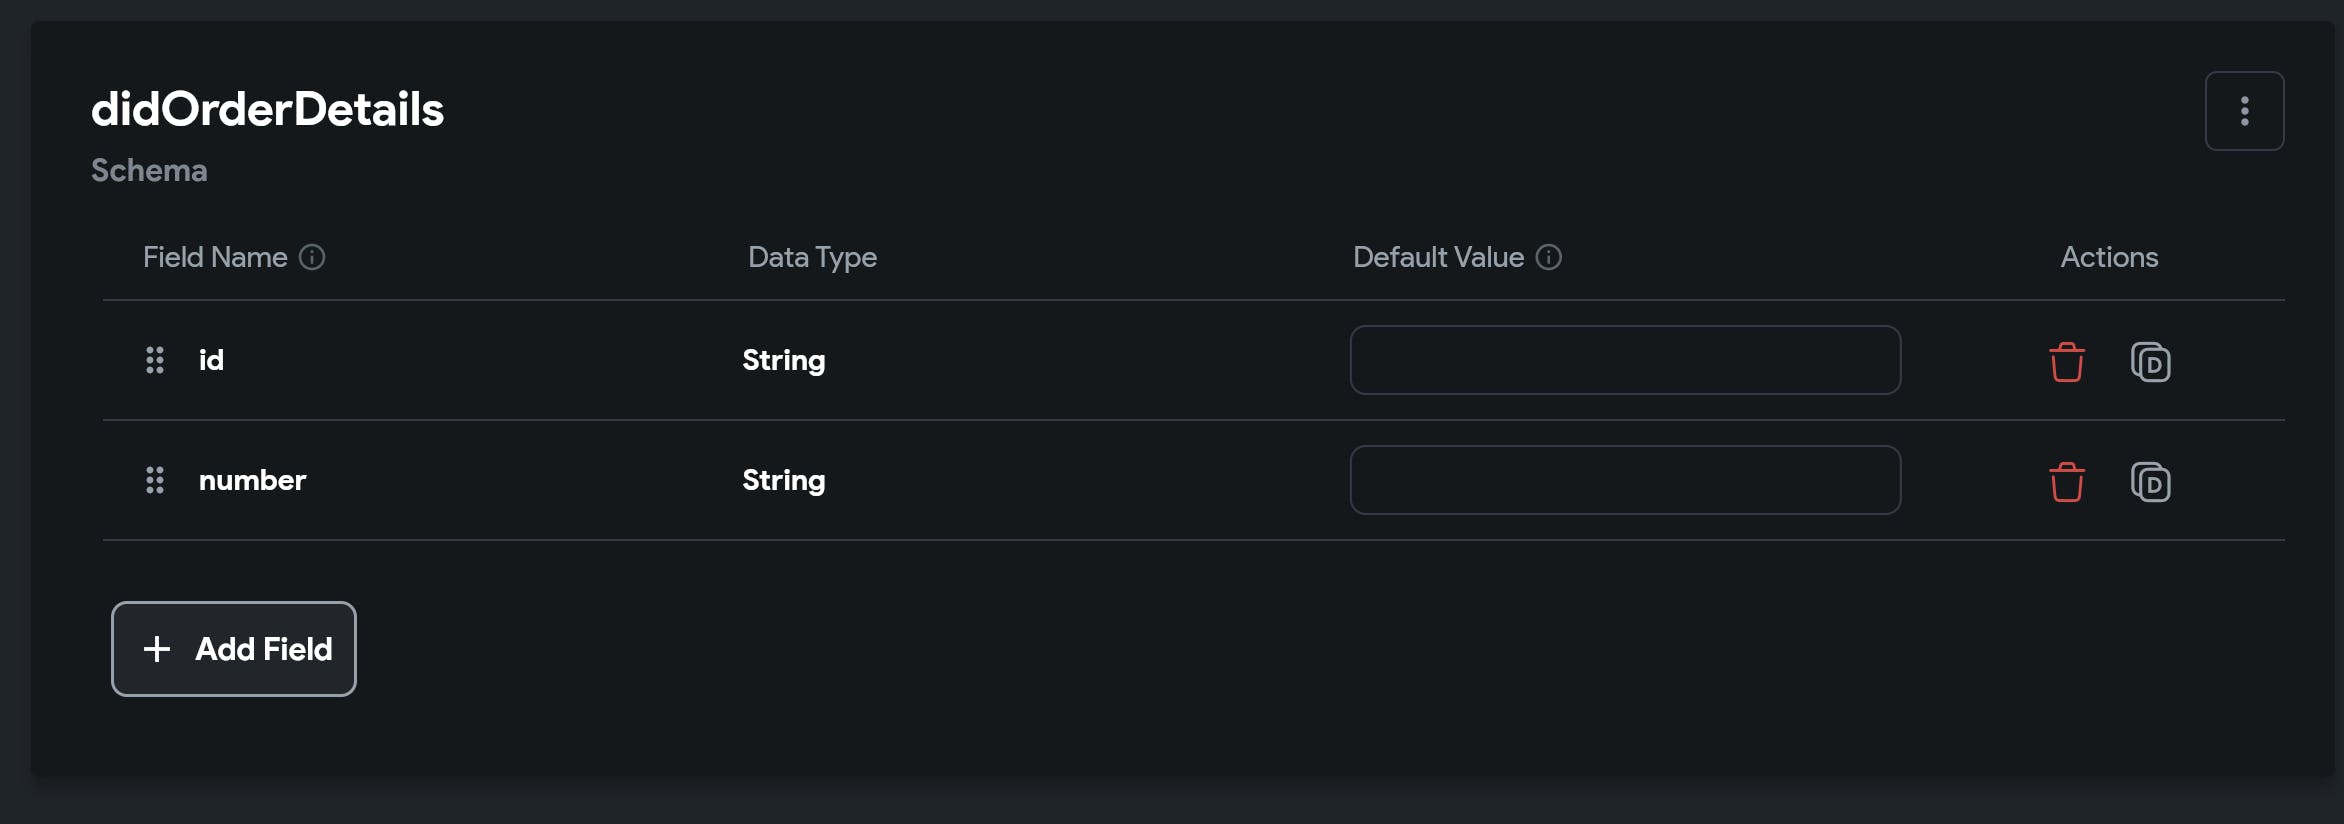
Task: Open the three-dot options menu
Action: (2244, 111)
